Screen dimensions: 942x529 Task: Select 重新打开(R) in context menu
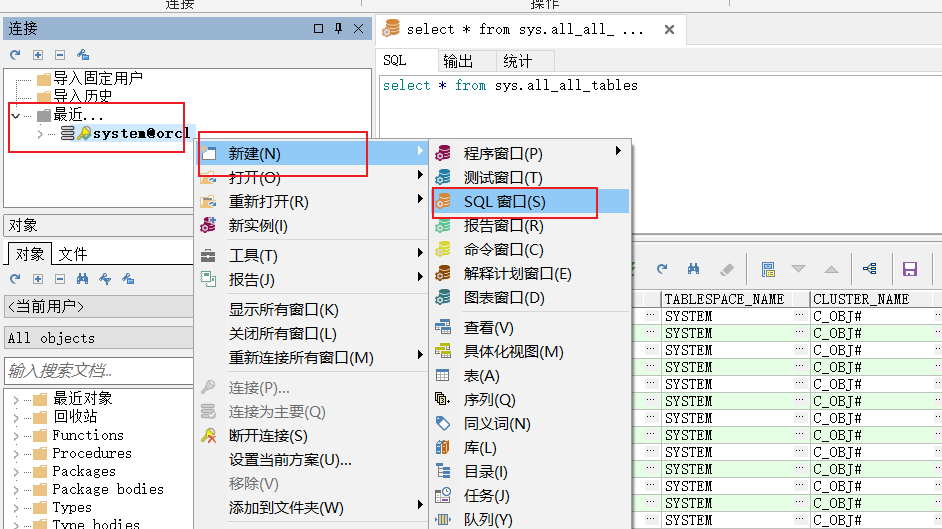pos(312,202)
